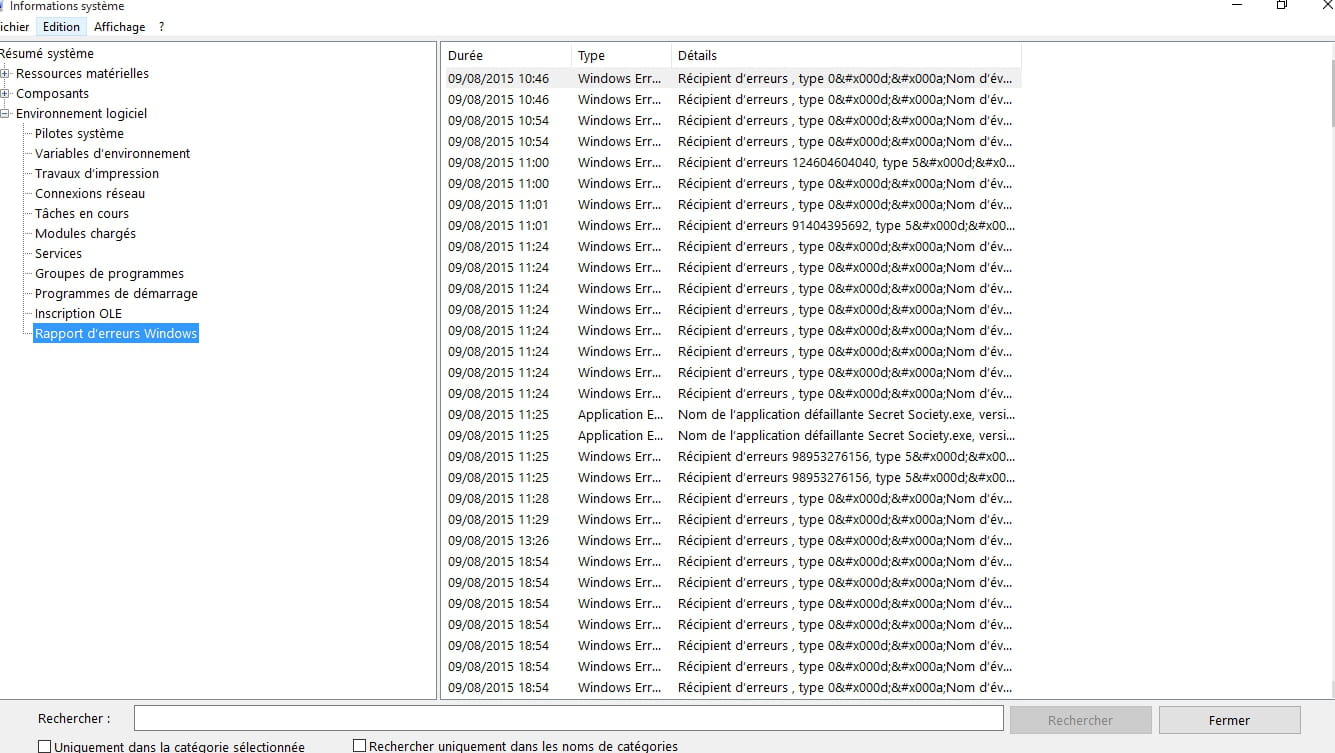Expand the Ressources matérielles tree node
The width and height of the screenshot is (1335, 753).
(x=6, y=74)
